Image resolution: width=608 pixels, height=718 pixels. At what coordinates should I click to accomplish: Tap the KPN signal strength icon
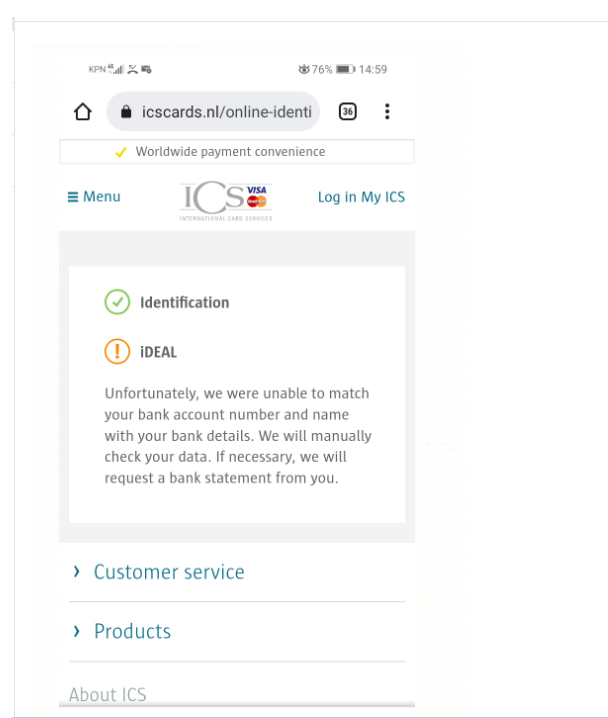tap(116, 69)
